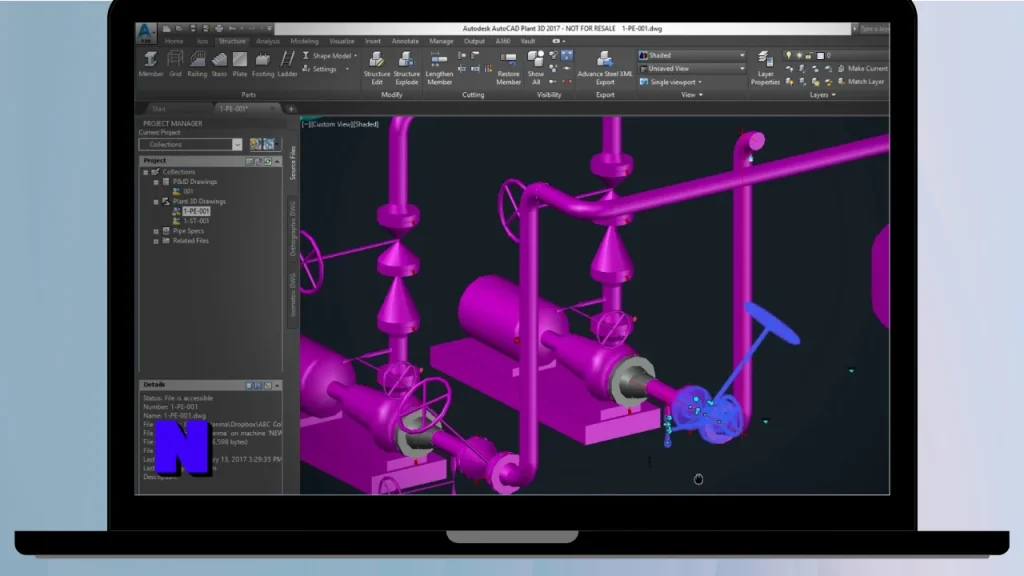
Task: Expand the Layers panel dropdown
Action: (x=822, y=95)
